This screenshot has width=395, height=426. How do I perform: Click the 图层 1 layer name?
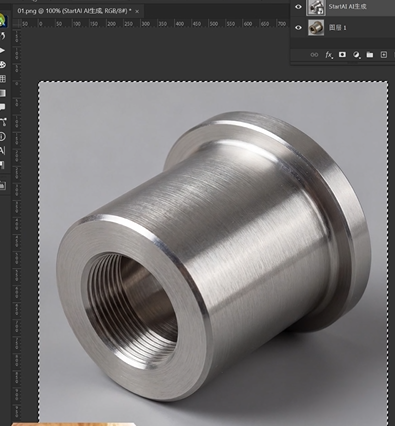click(338, 28)
